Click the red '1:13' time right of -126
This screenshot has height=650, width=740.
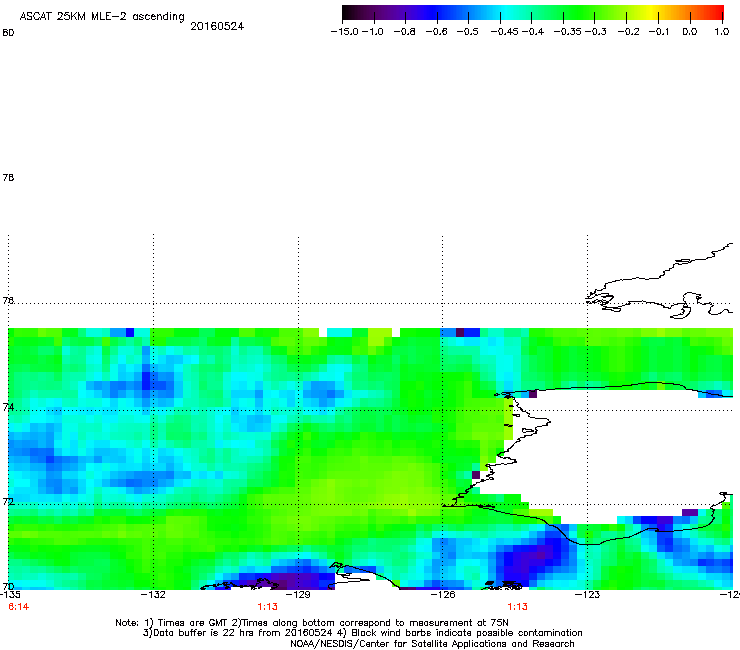518,607
